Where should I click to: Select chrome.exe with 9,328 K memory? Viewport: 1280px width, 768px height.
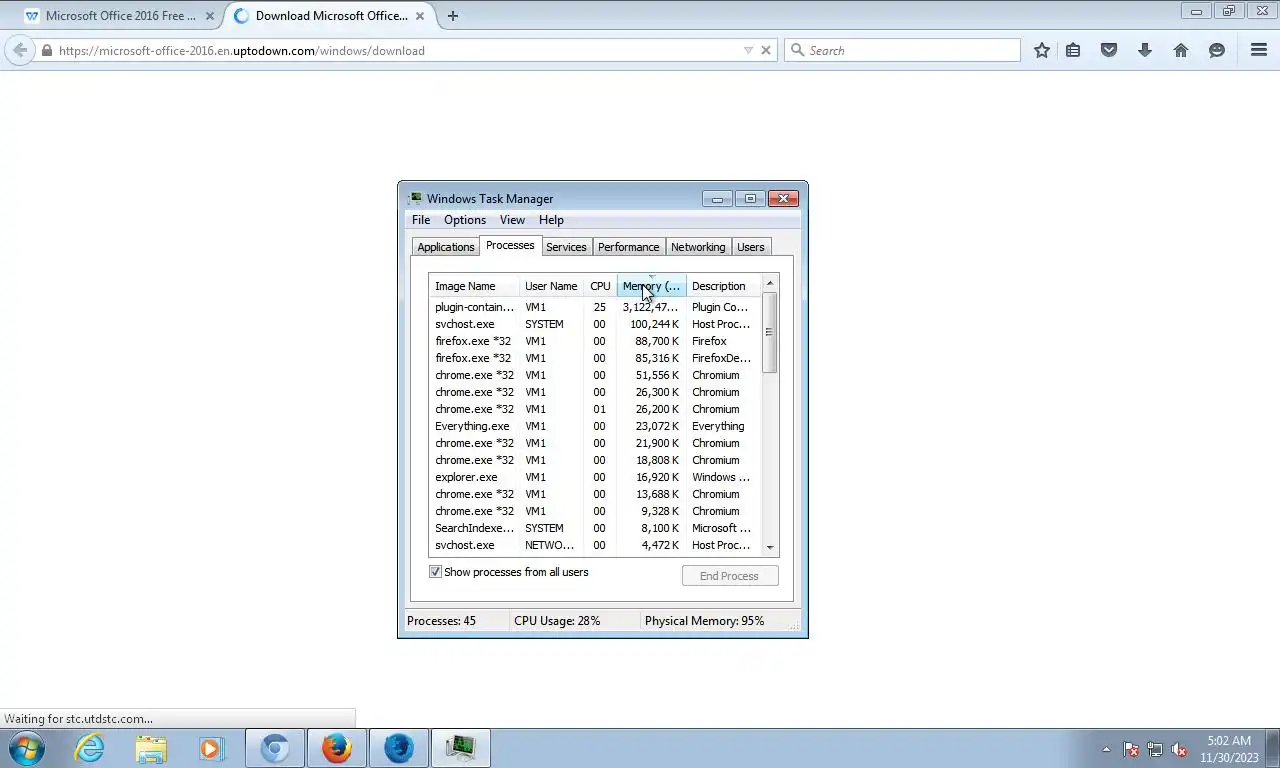coord(595,511)
